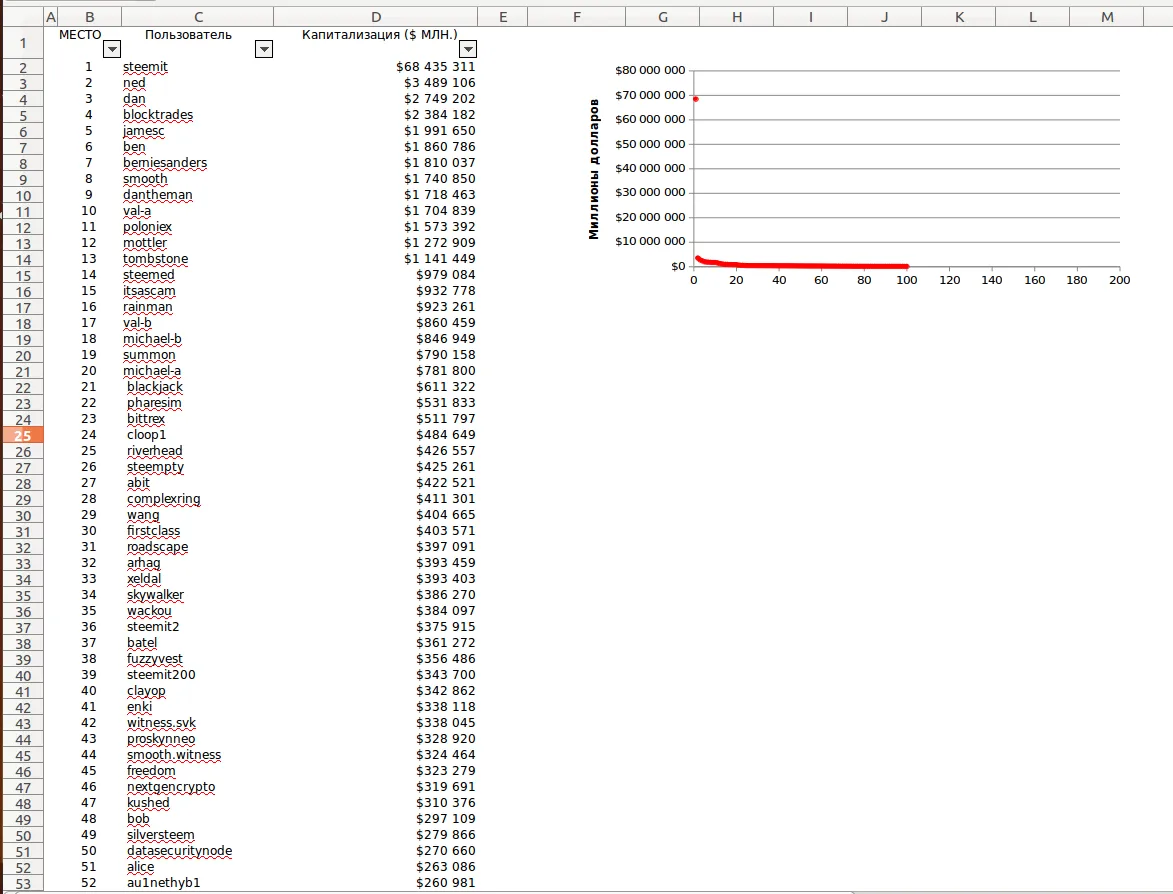Select the cell containing steemit
Viewport: 1173px width, 894px height.
tap(146, 67)
